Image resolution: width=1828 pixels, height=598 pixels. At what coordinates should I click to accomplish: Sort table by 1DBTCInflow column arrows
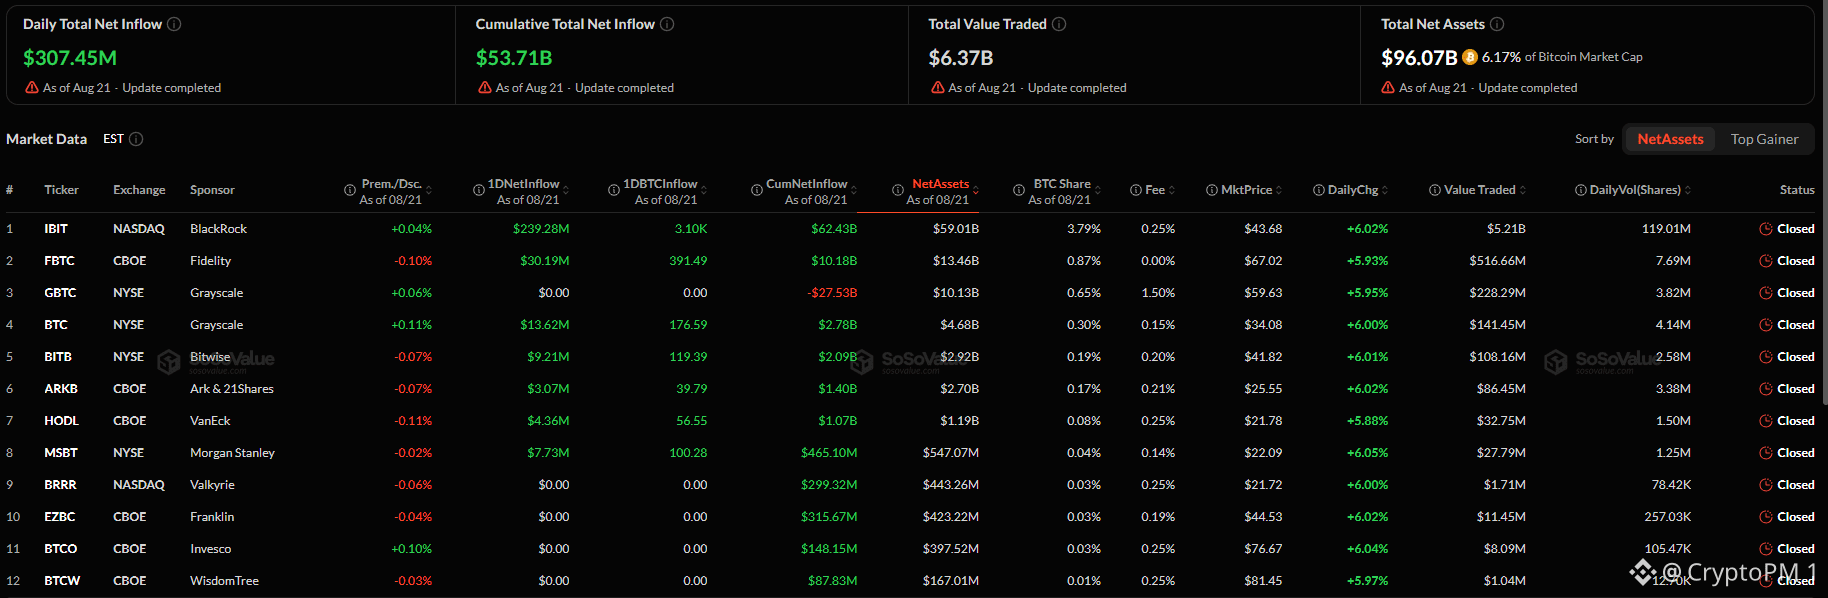tap(704, 190)
